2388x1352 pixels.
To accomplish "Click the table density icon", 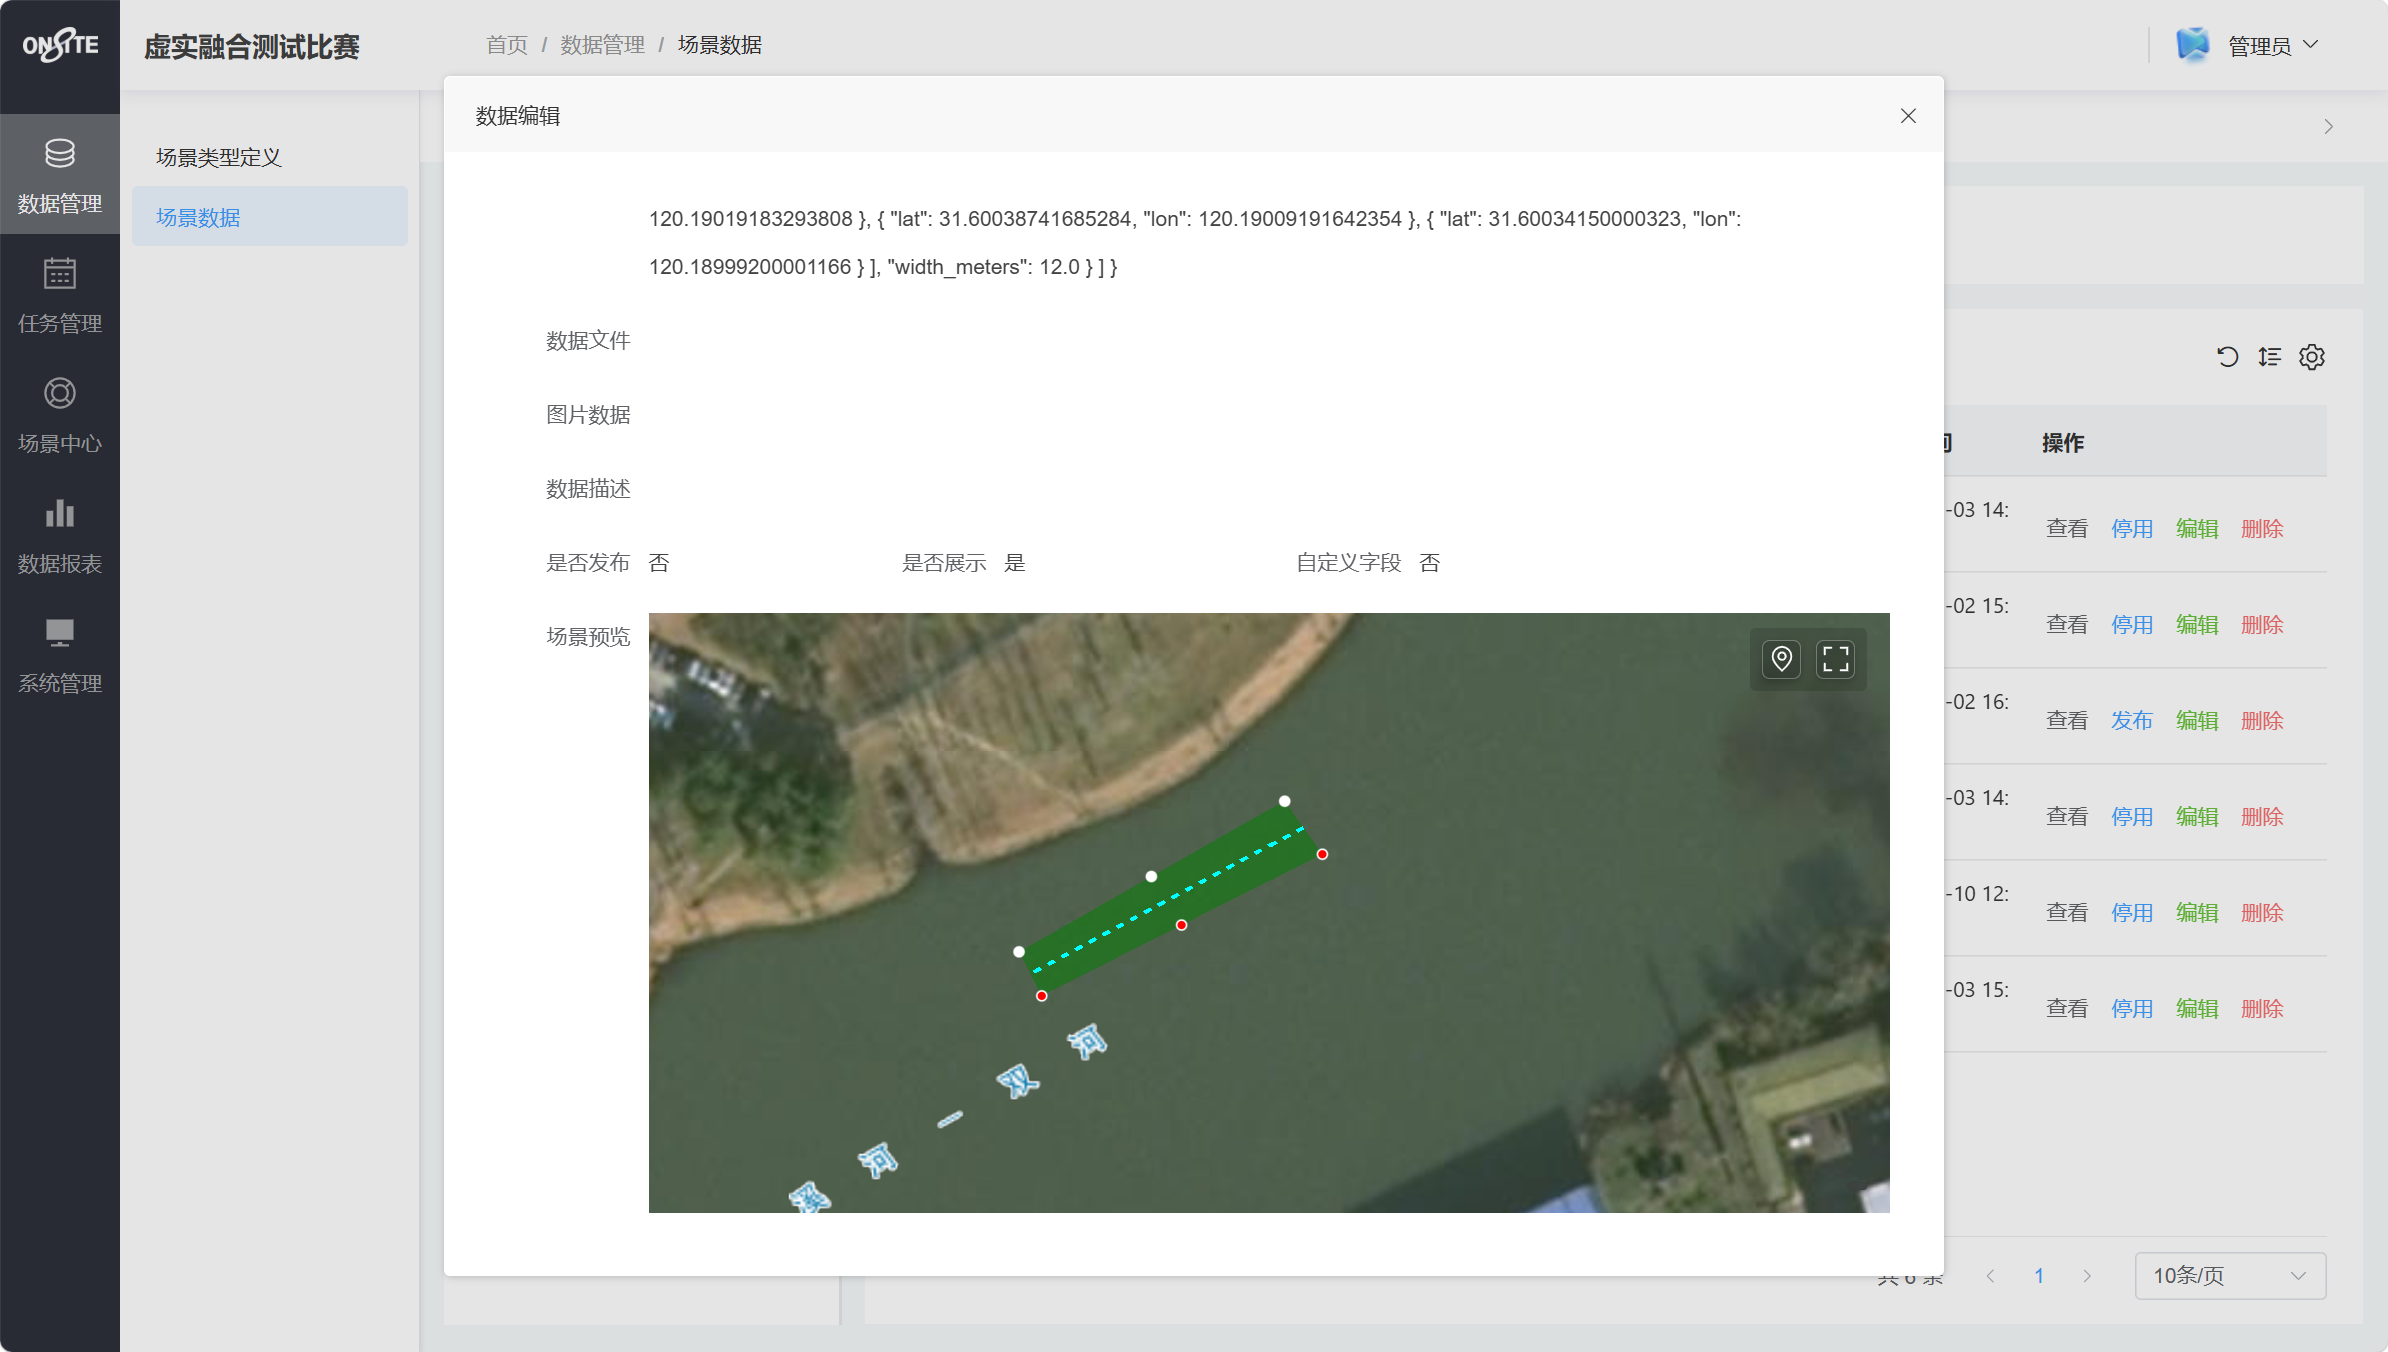I will coord(2270,357).
